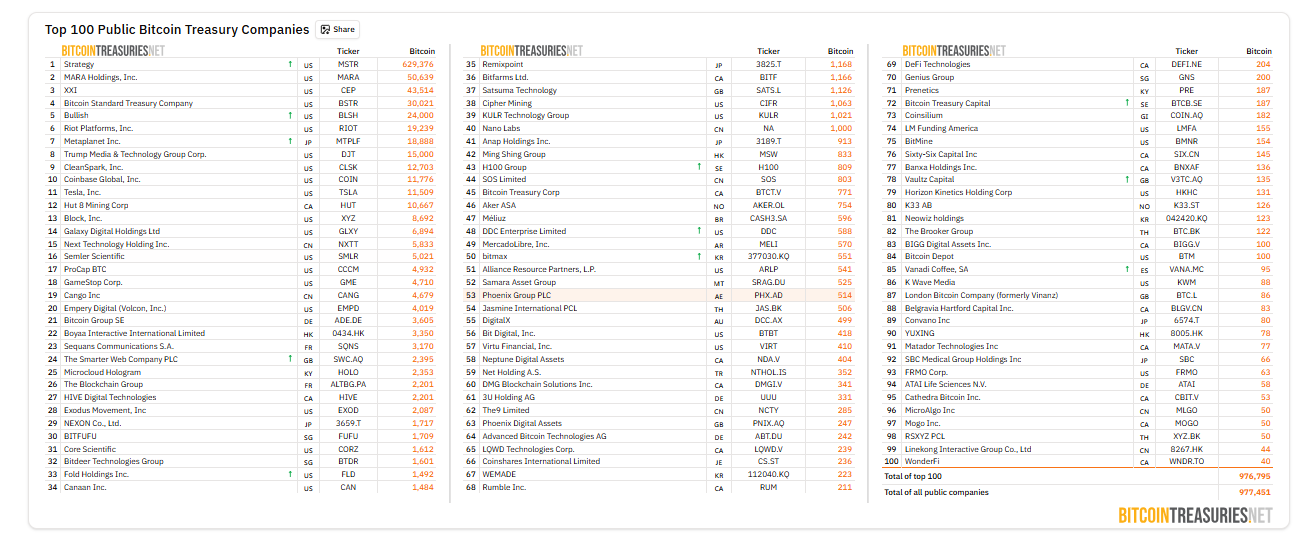Click the large BitcoinTreasuries.net logo below the totals
Image resolution: width=1315 pixels, height=535 pixels.
[x=1195, y=515]
